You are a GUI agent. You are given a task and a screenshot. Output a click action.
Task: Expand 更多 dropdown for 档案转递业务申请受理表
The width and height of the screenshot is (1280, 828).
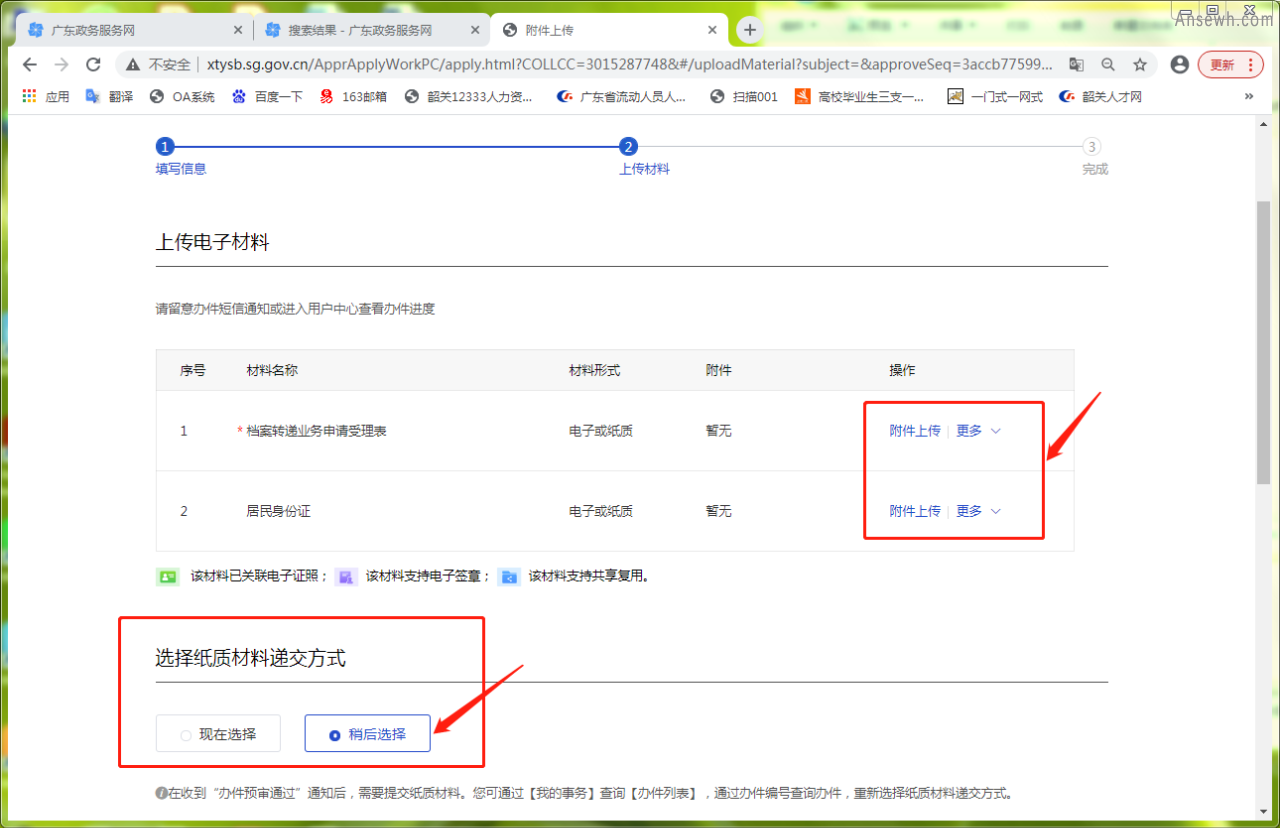[978, 431]
